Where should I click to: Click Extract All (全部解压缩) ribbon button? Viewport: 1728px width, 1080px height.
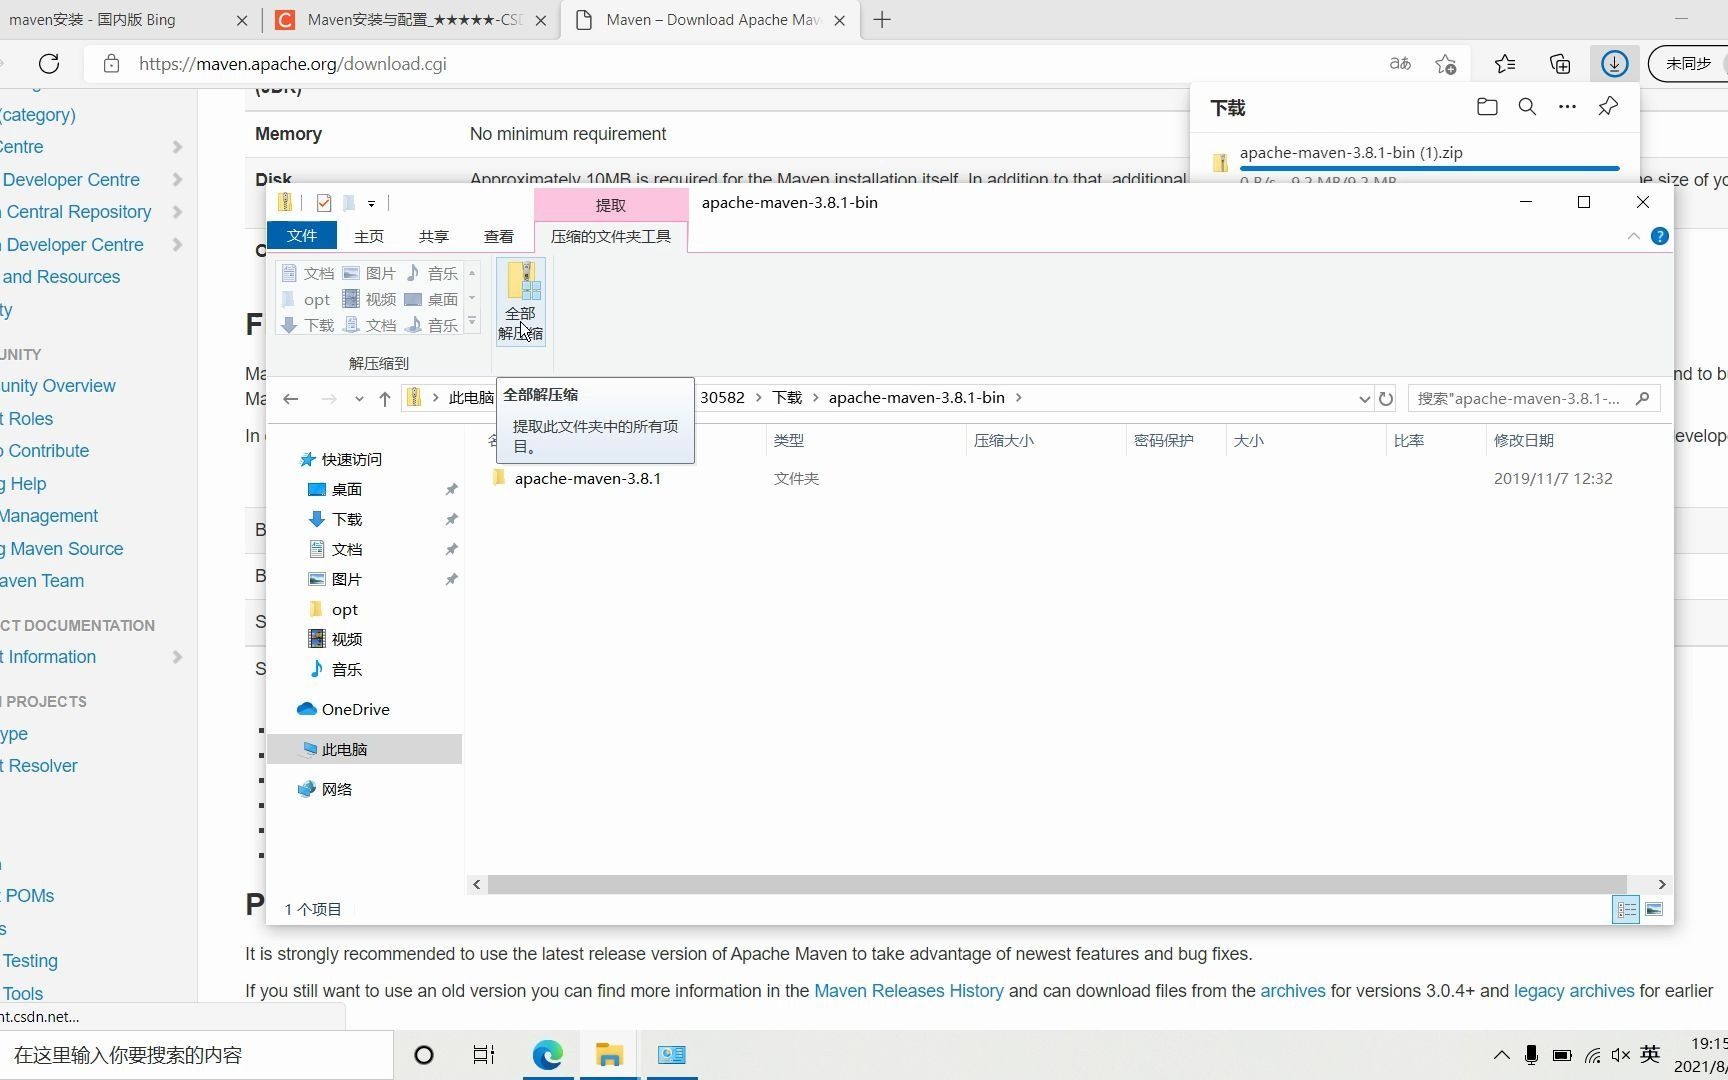(x=520, y=301)
